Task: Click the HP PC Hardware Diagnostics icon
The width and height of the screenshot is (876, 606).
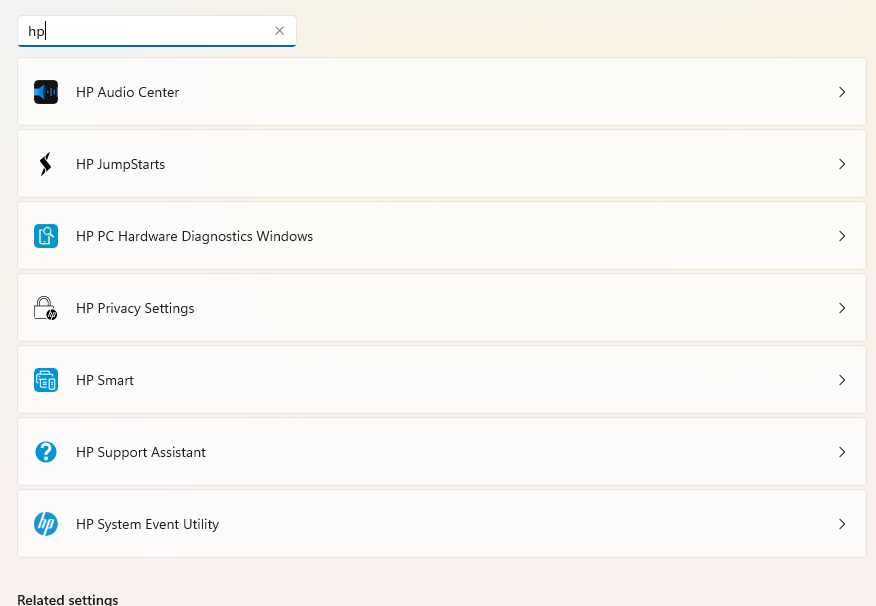Action: 46,236
